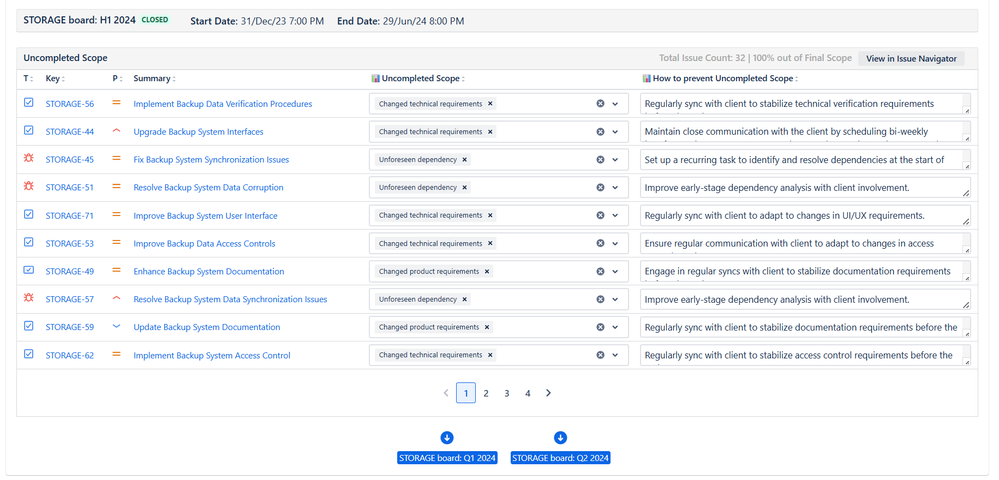Click the bug type icon for STORAGE-51

point(28,187)
